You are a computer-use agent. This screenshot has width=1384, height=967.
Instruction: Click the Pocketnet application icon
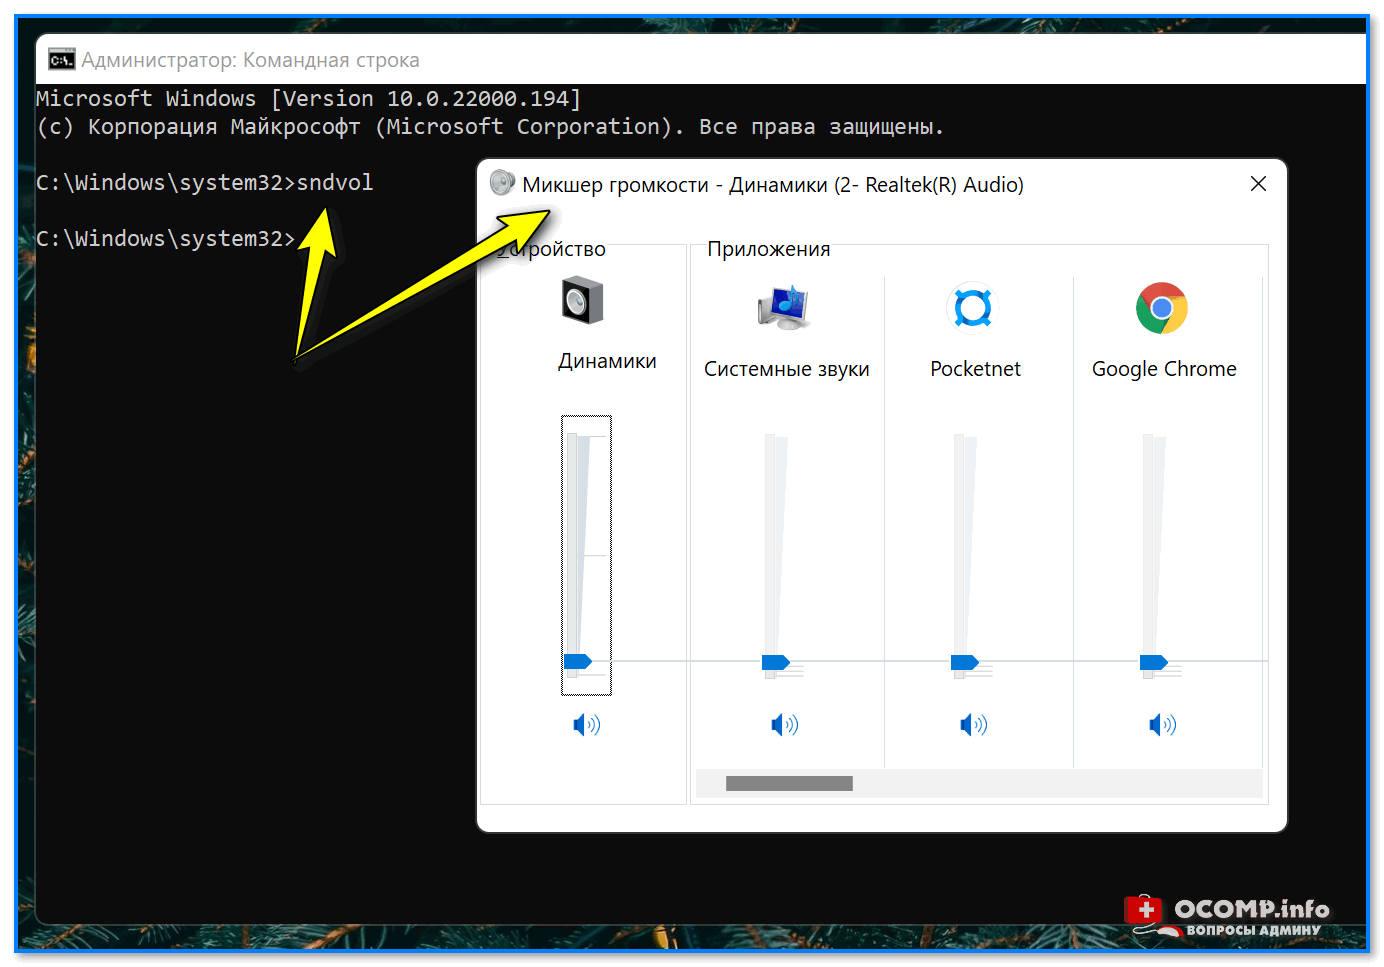pyautogui.click(x=973, y=308)
